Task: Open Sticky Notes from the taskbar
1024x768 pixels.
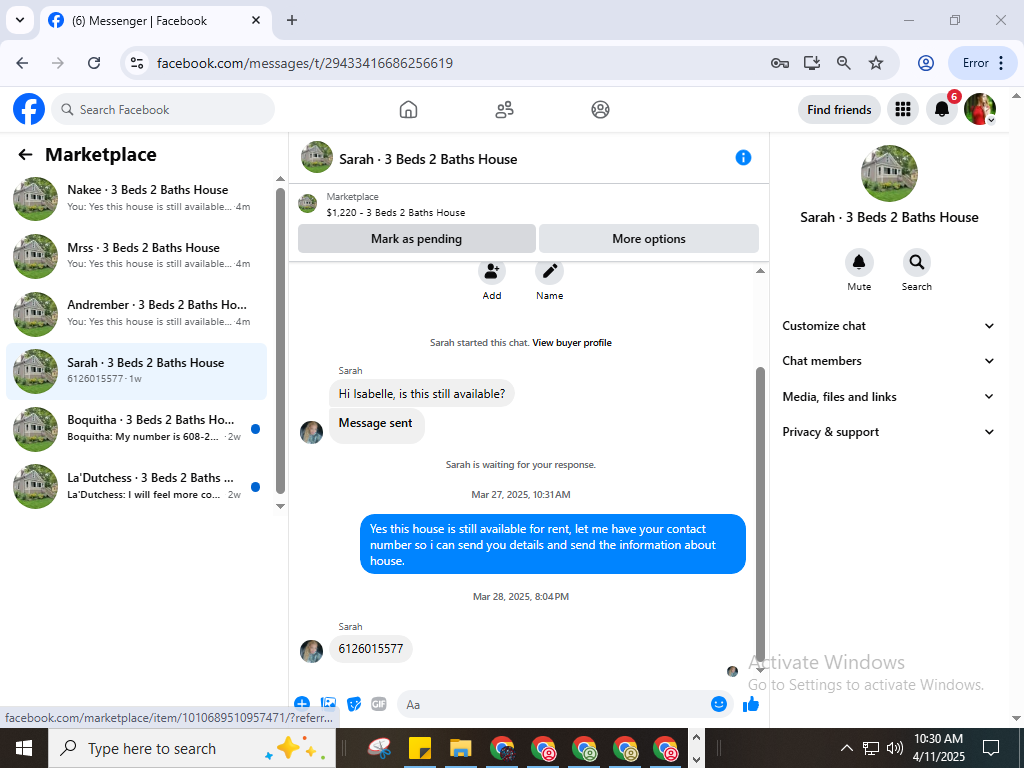Action: [x=419, y=748]
